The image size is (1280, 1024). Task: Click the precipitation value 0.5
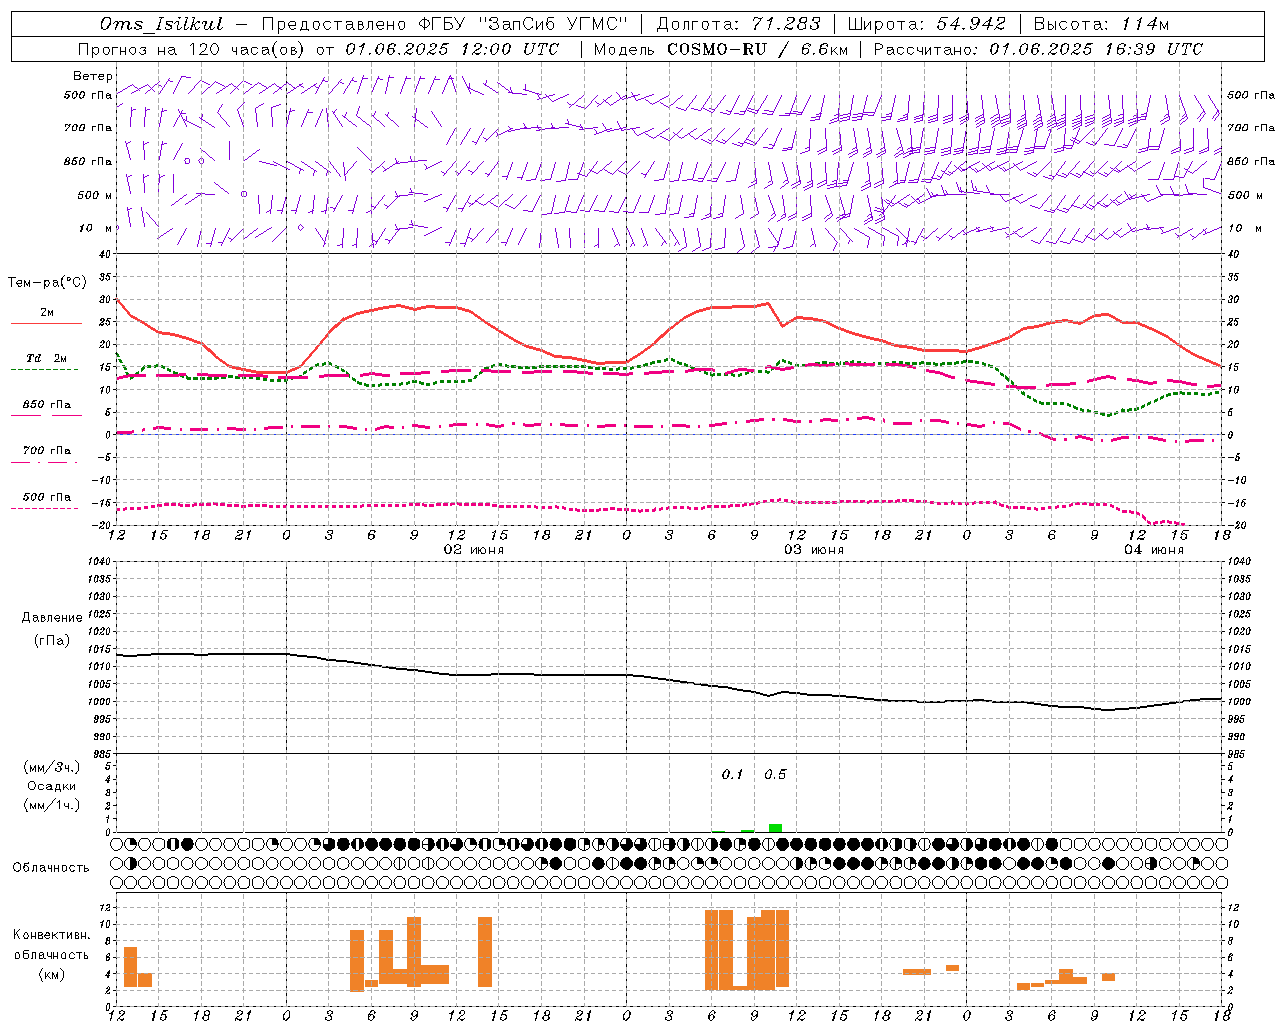tap(775, 775)
